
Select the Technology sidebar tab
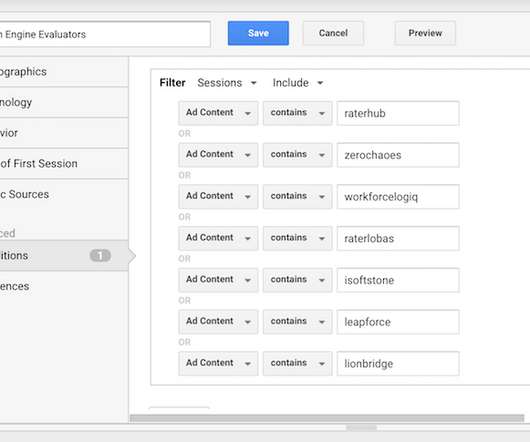point(64,102)
